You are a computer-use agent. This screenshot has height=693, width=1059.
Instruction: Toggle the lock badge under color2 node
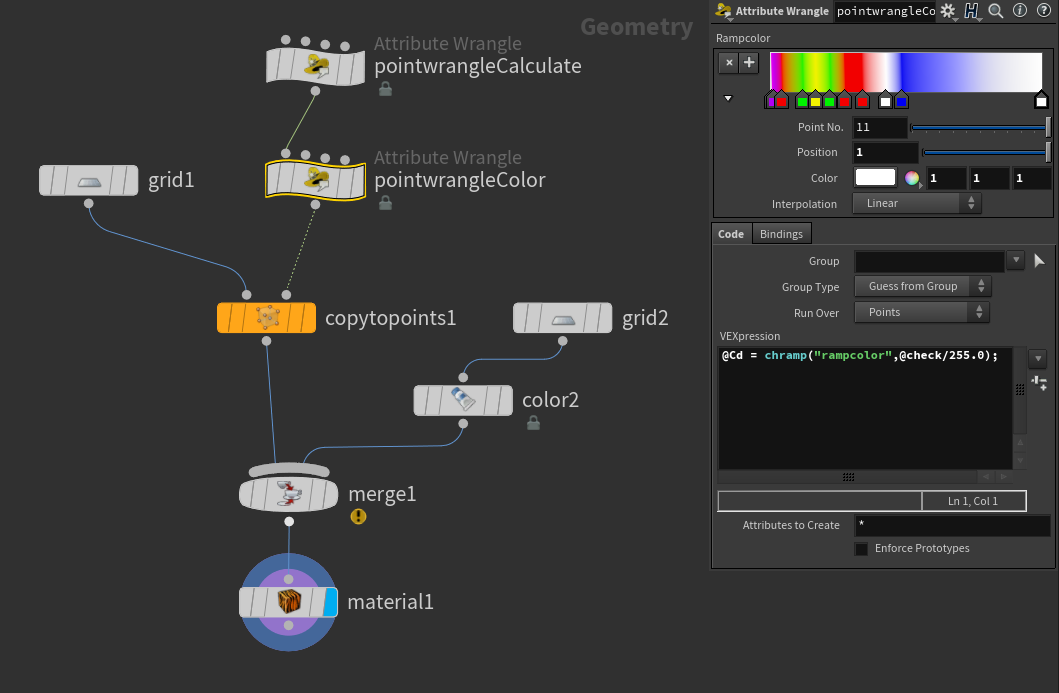click(533, 423)
